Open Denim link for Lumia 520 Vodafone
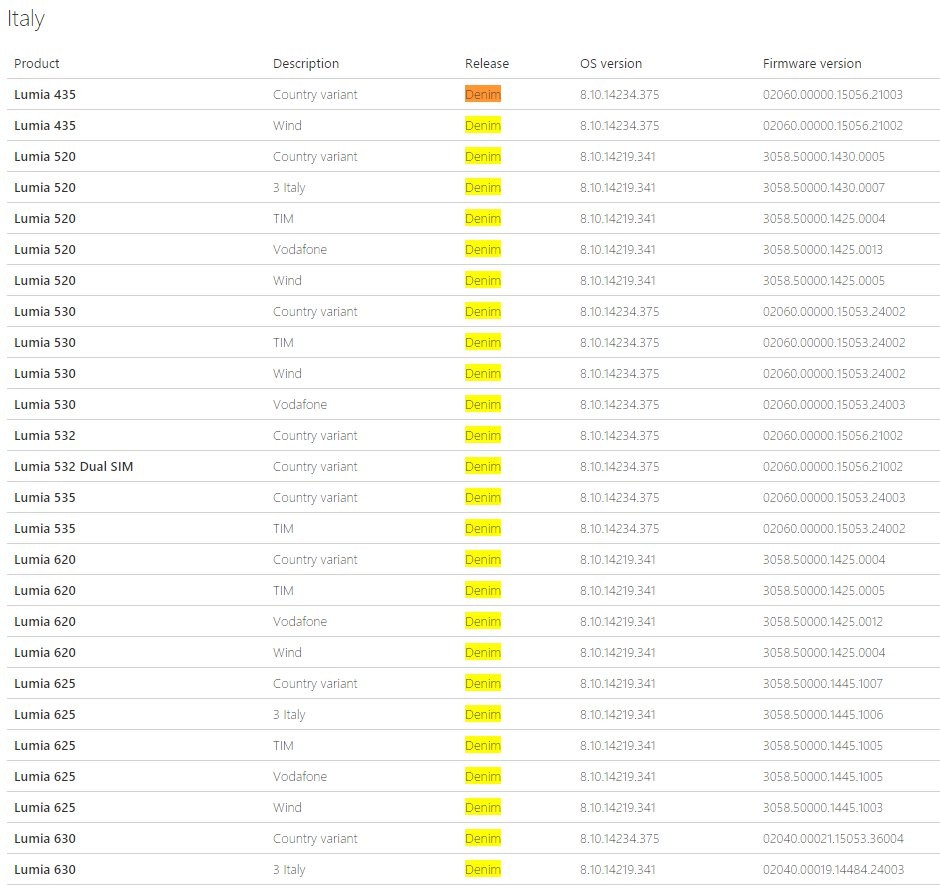The height and width of the screenshot is (885, 940). [483, 249]
